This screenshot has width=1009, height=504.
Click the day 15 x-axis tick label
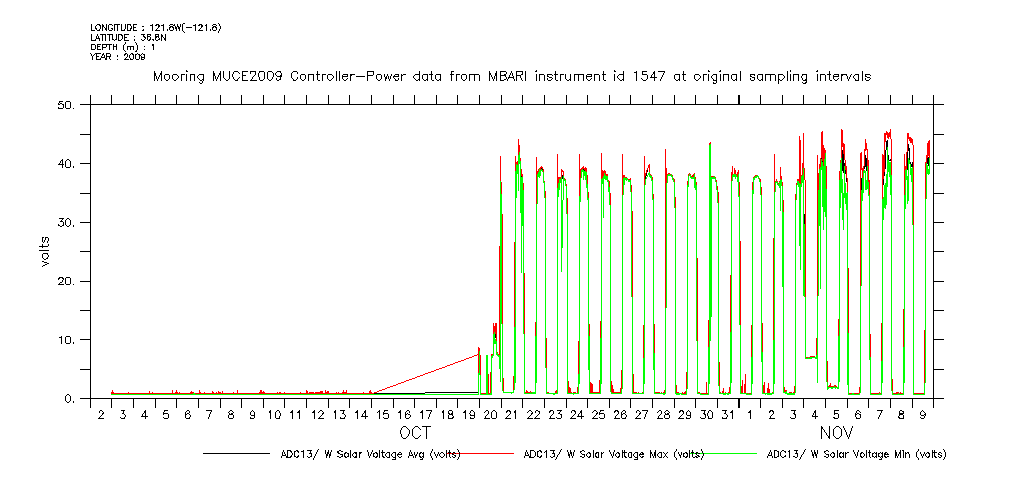tap(382, 414)
